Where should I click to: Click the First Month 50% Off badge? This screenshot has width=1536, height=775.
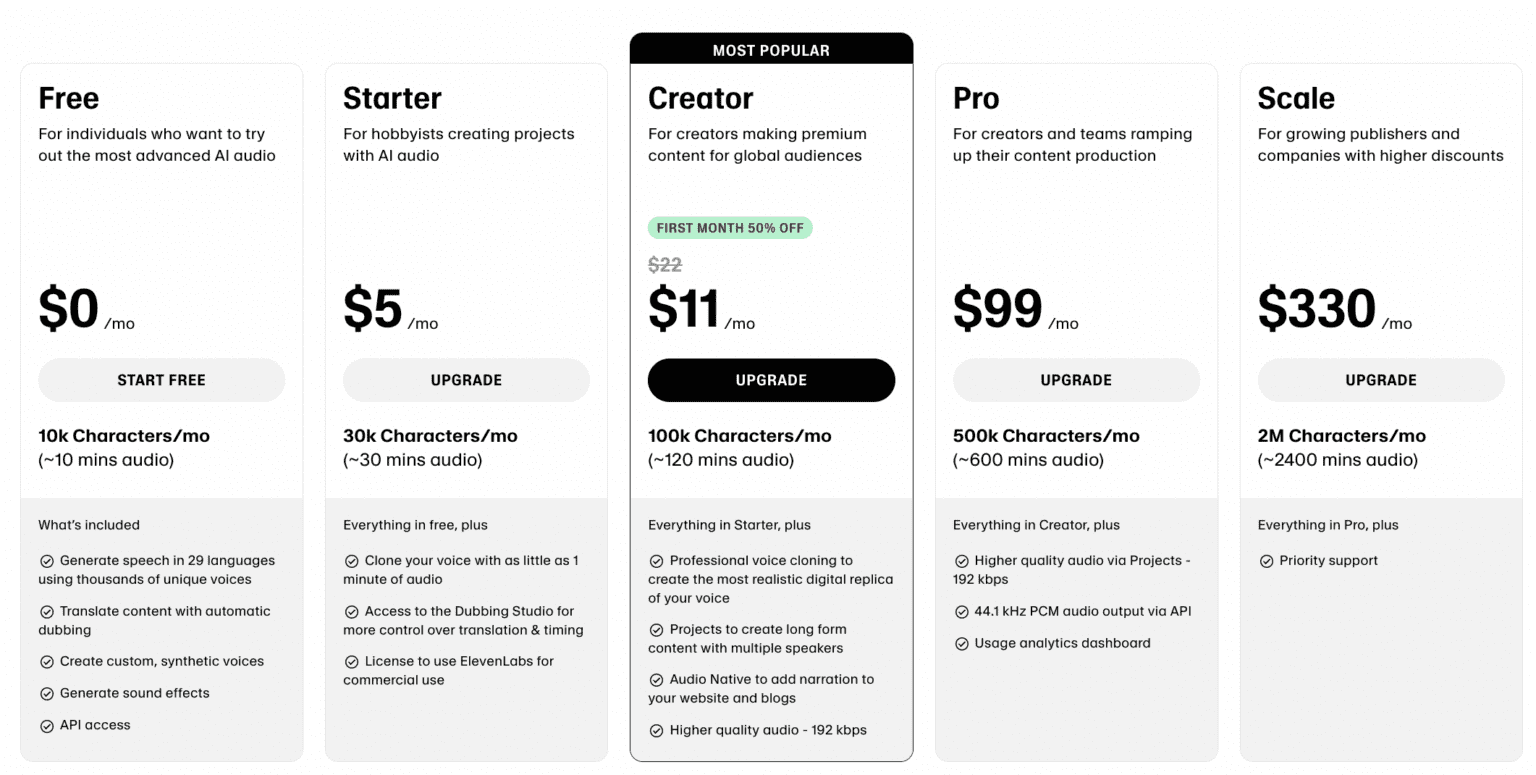[x=730, y=228]
